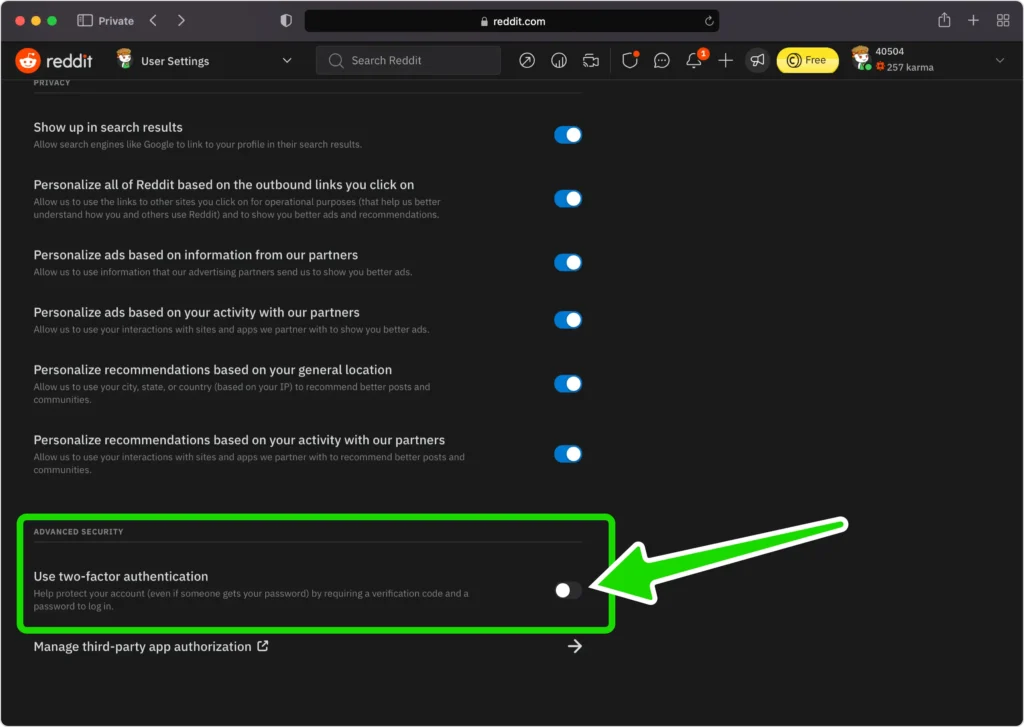Disable Show up in search results
This screenshot has height=727, width=1024.
568,135
